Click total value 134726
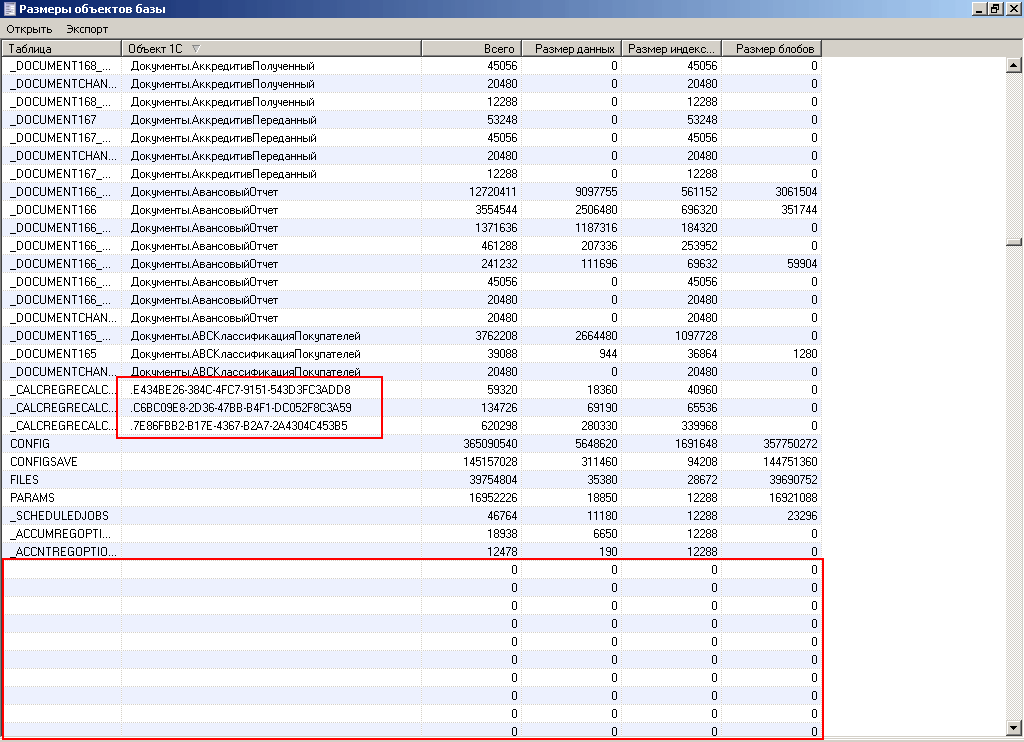 [x=499, y=408]
